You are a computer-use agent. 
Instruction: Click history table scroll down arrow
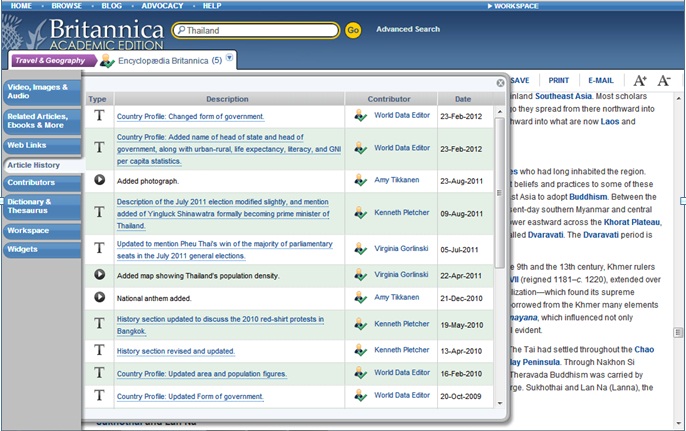(500, 403)
